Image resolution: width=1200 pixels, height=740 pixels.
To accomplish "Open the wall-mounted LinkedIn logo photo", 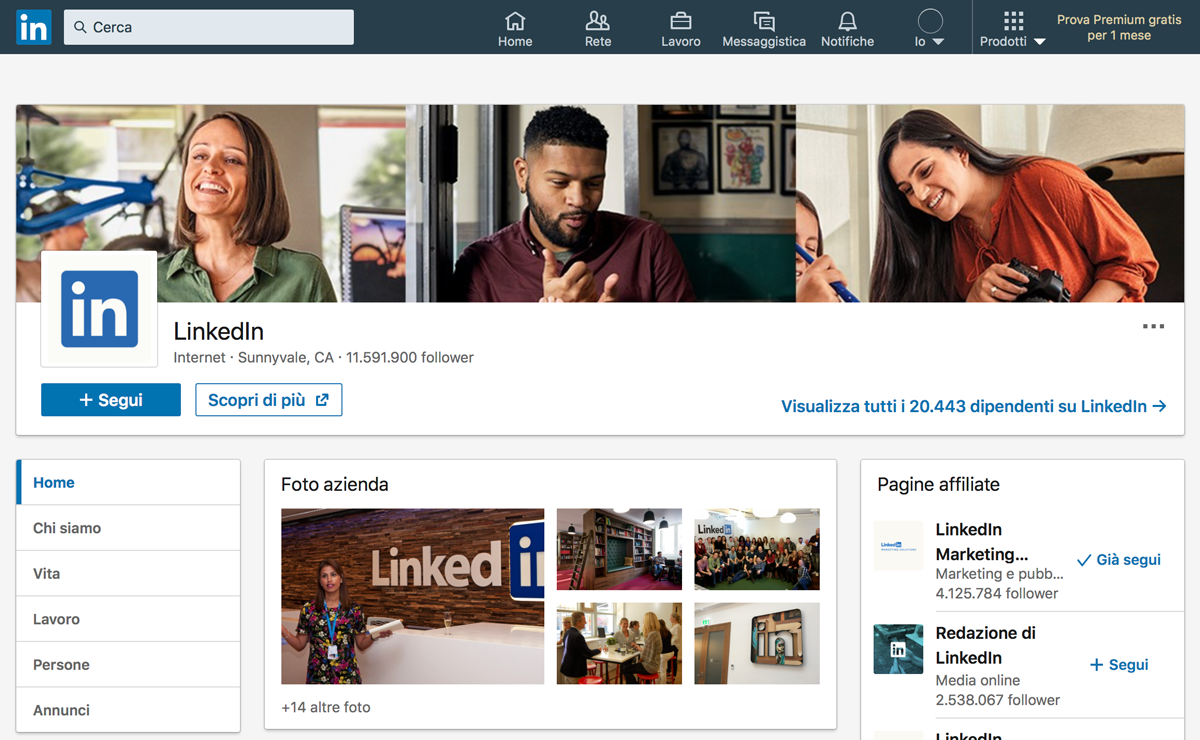I will click(757, 643).
